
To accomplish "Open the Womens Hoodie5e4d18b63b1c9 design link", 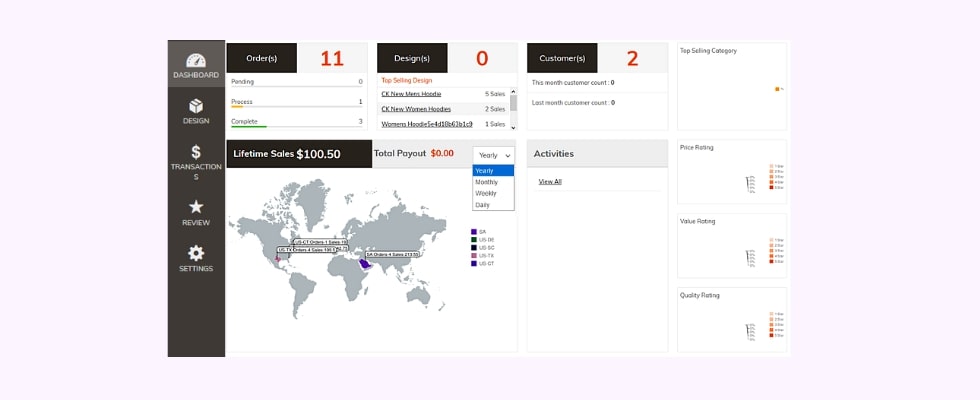I will (x=427, y=124).
